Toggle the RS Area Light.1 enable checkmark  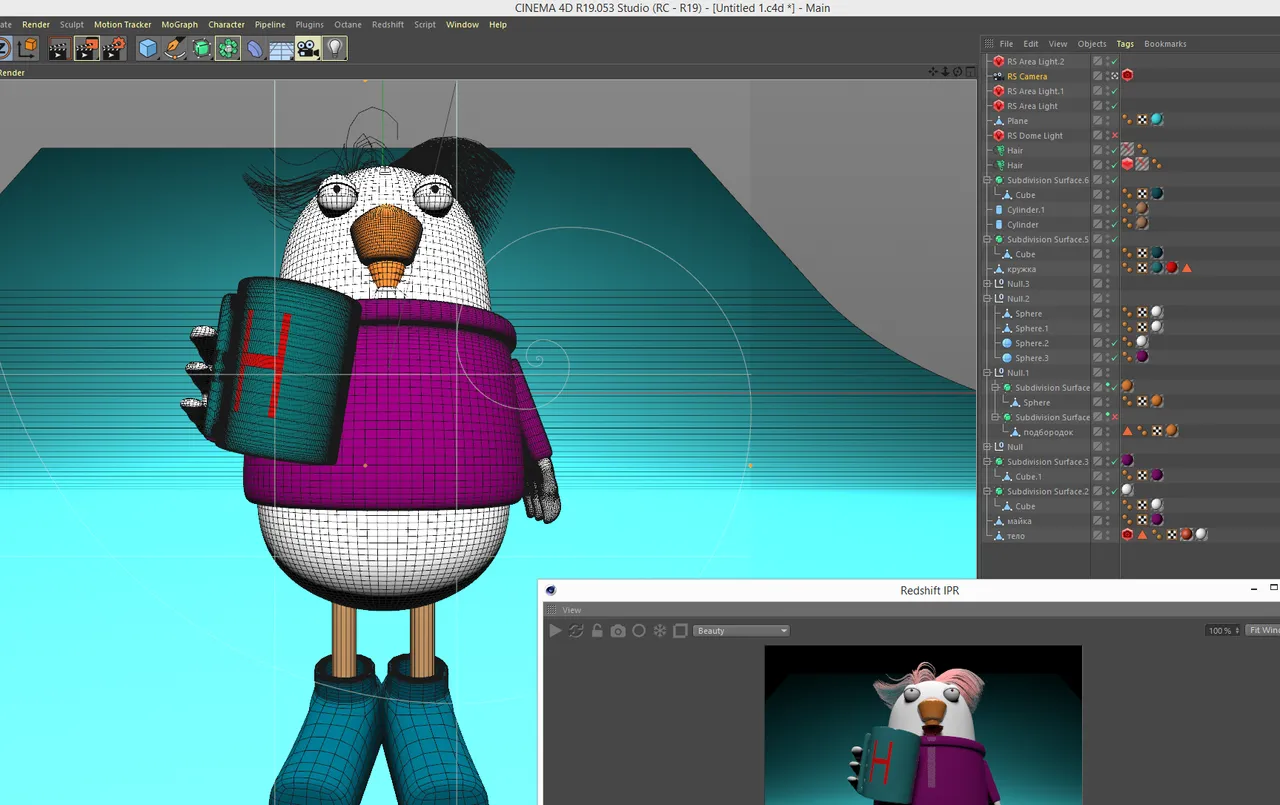pyautogui.click(x=1114, y=91)
